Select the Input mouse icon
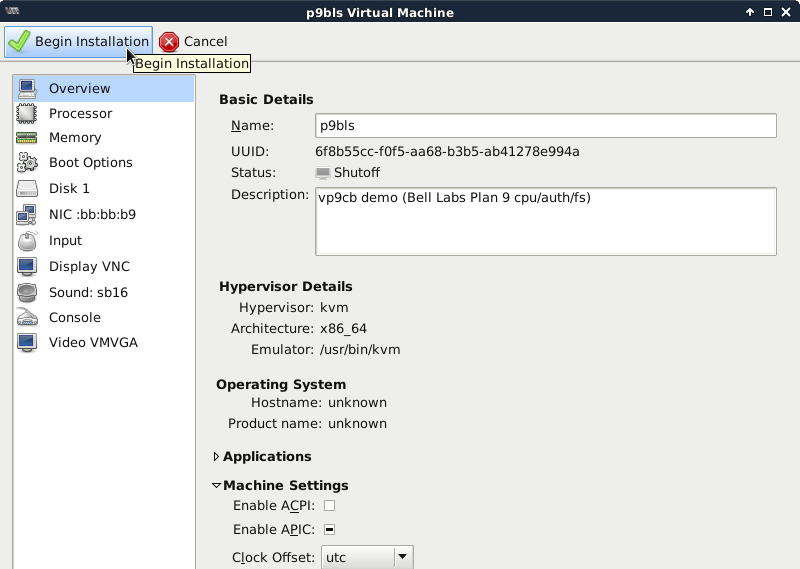 pyautogui.click(x=27, y=240)
